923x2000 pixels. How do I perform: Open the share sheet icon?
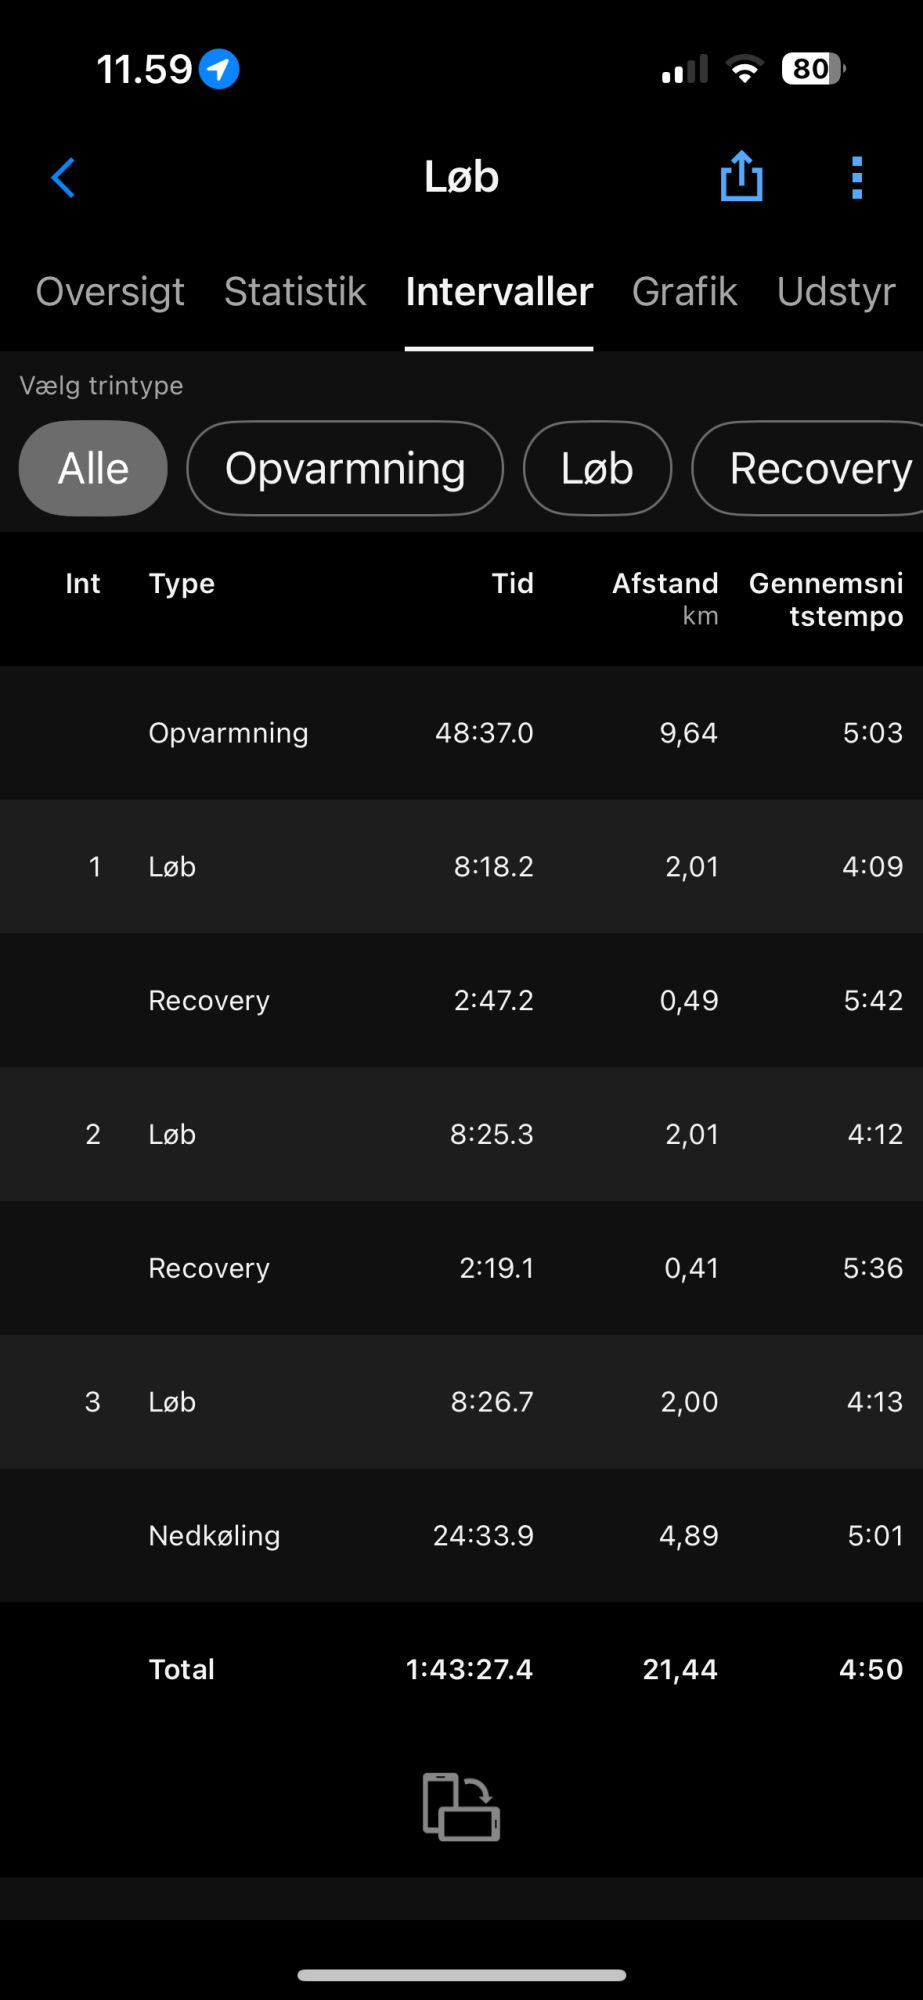click(741, 177)
